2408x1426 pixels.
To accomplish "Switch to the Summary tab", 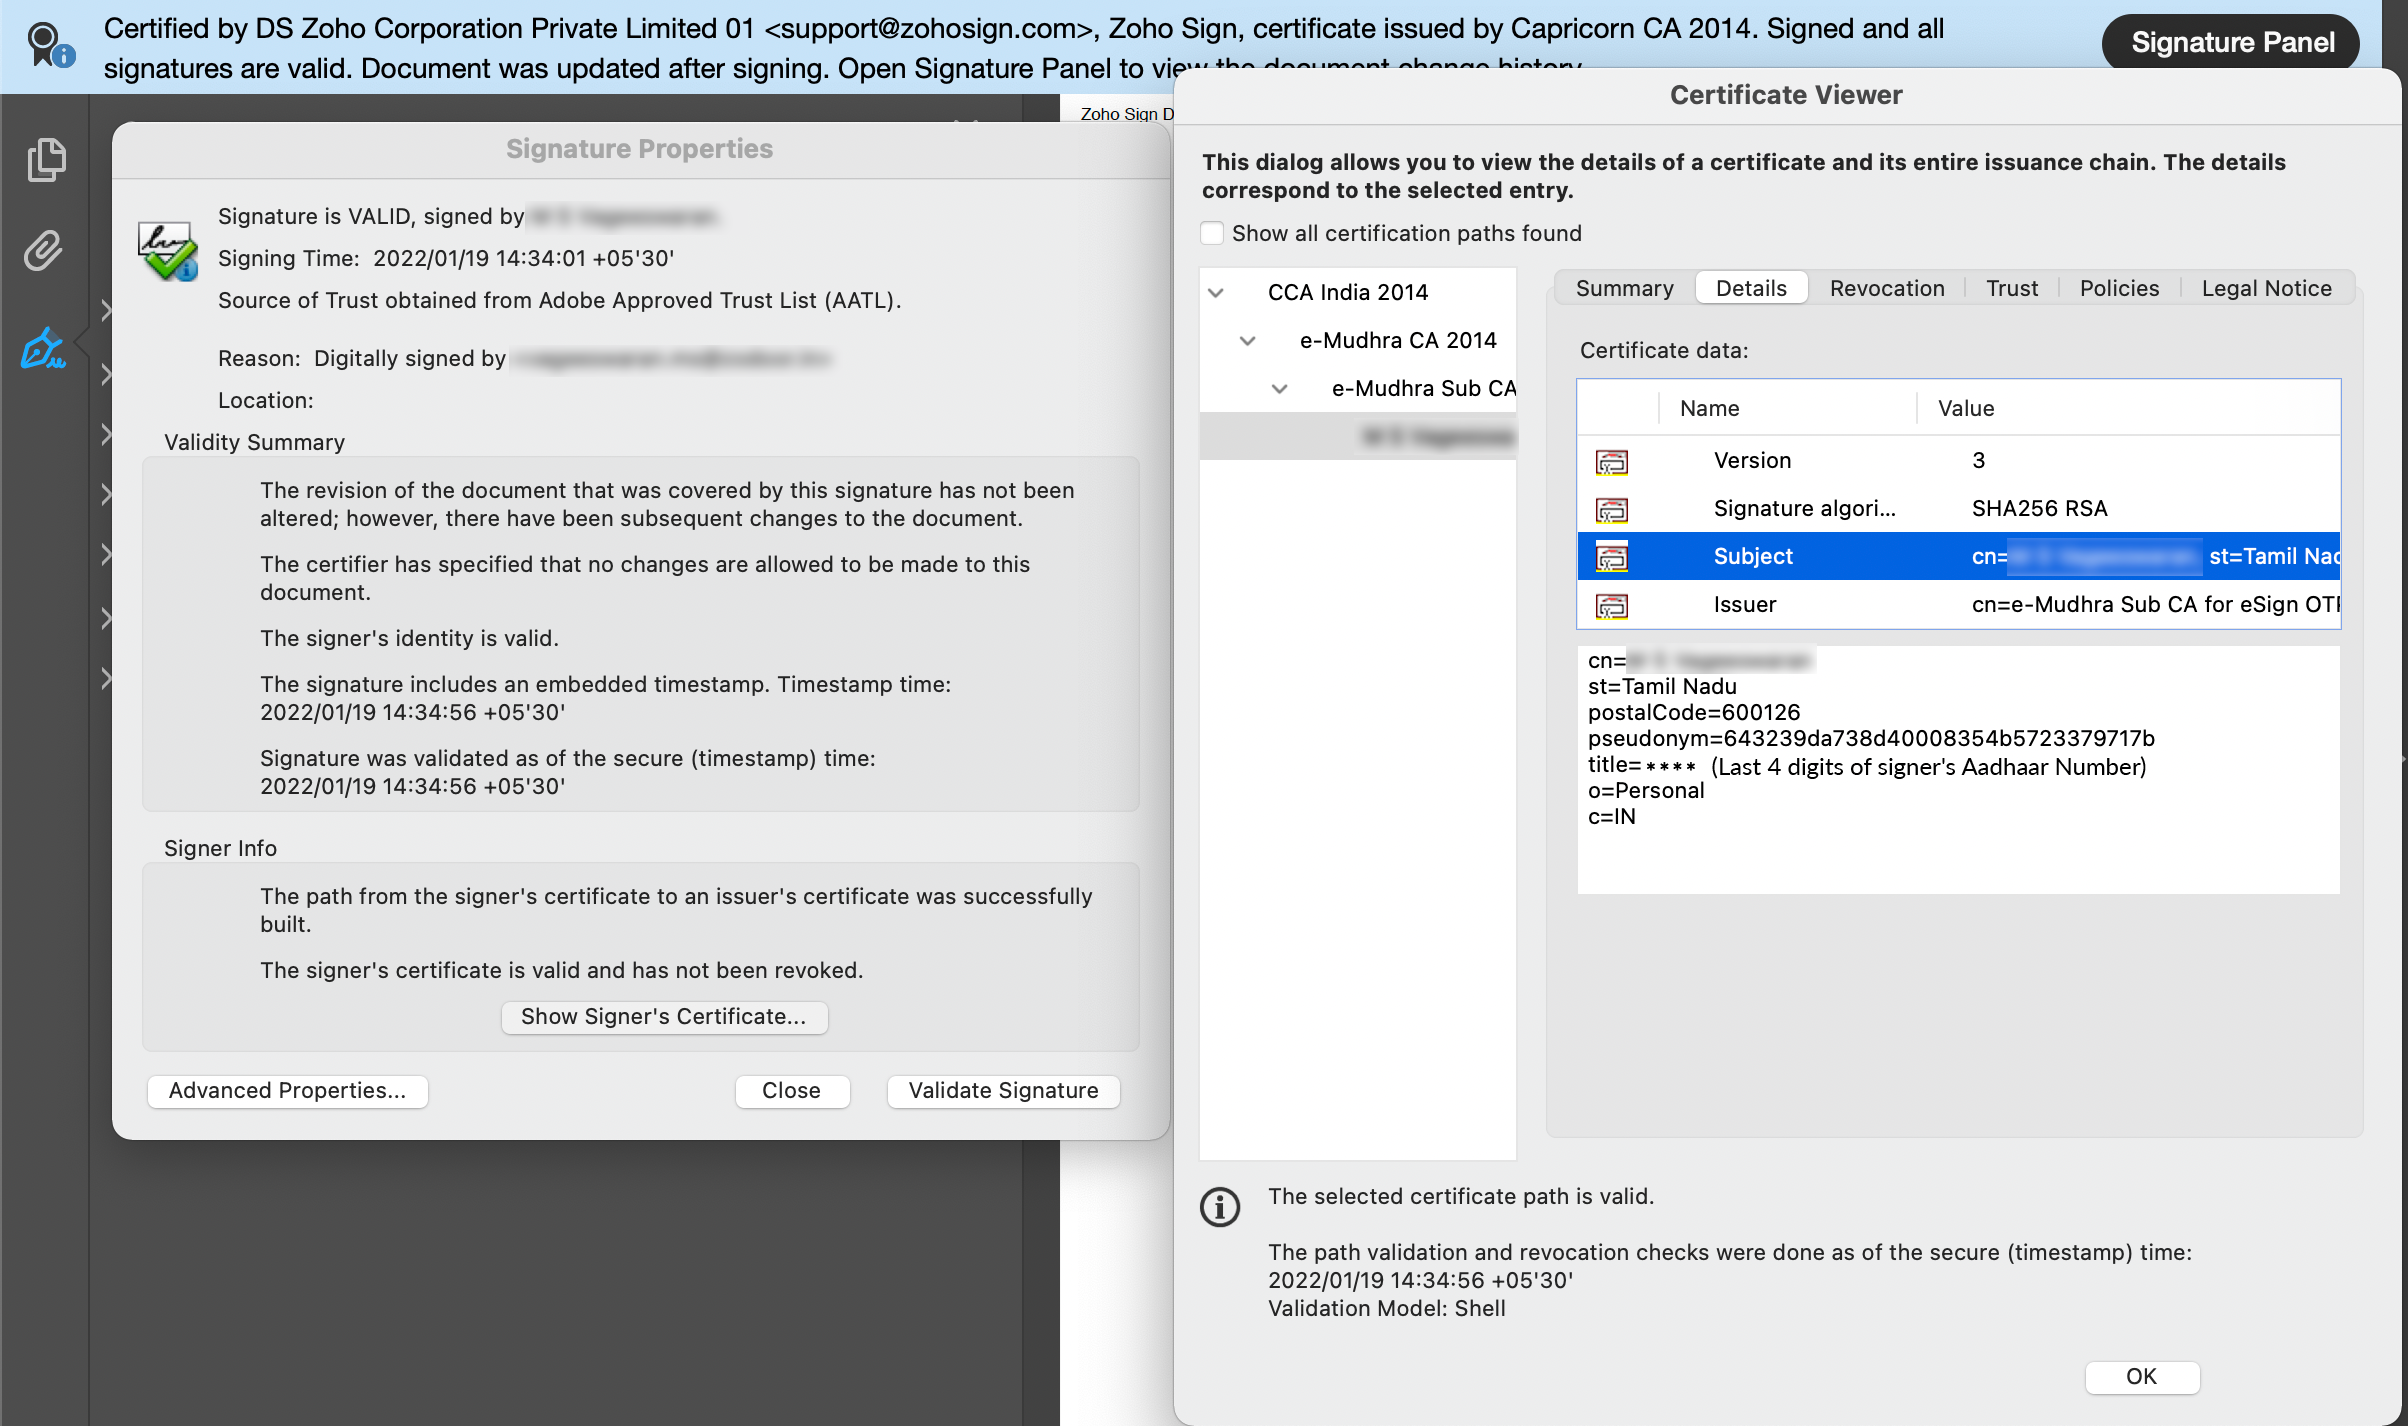I will pos(1624,288).
